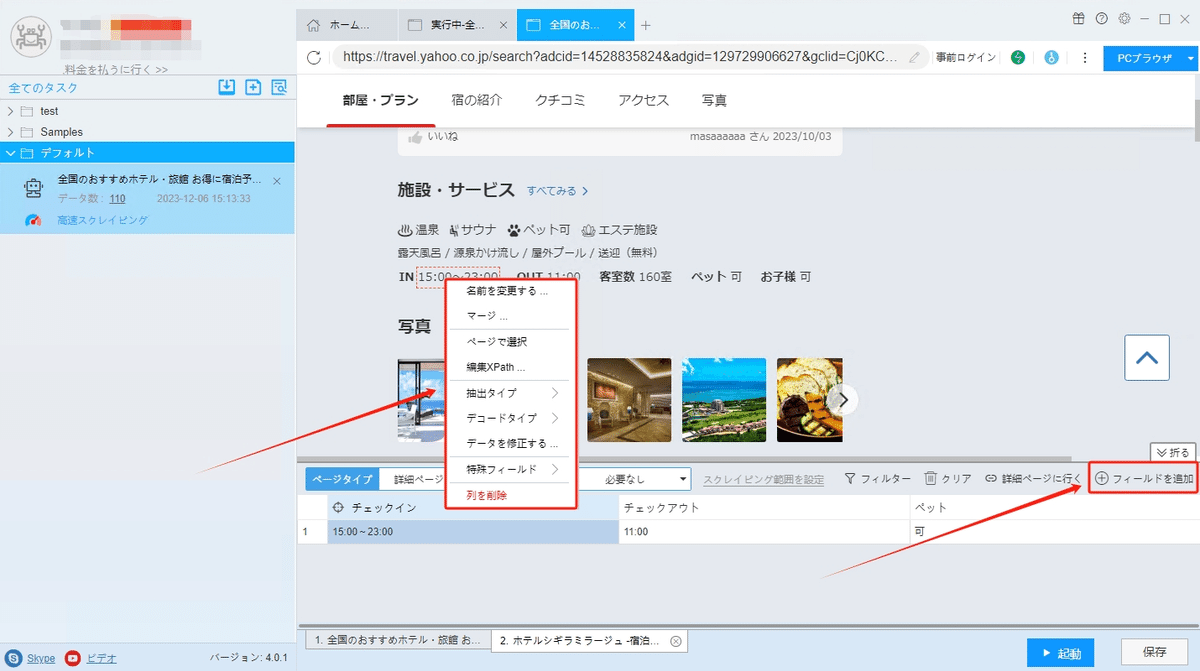
Task: Close the ホテルシギラミラージュ bottom tab
Action: tap(675, 641)
